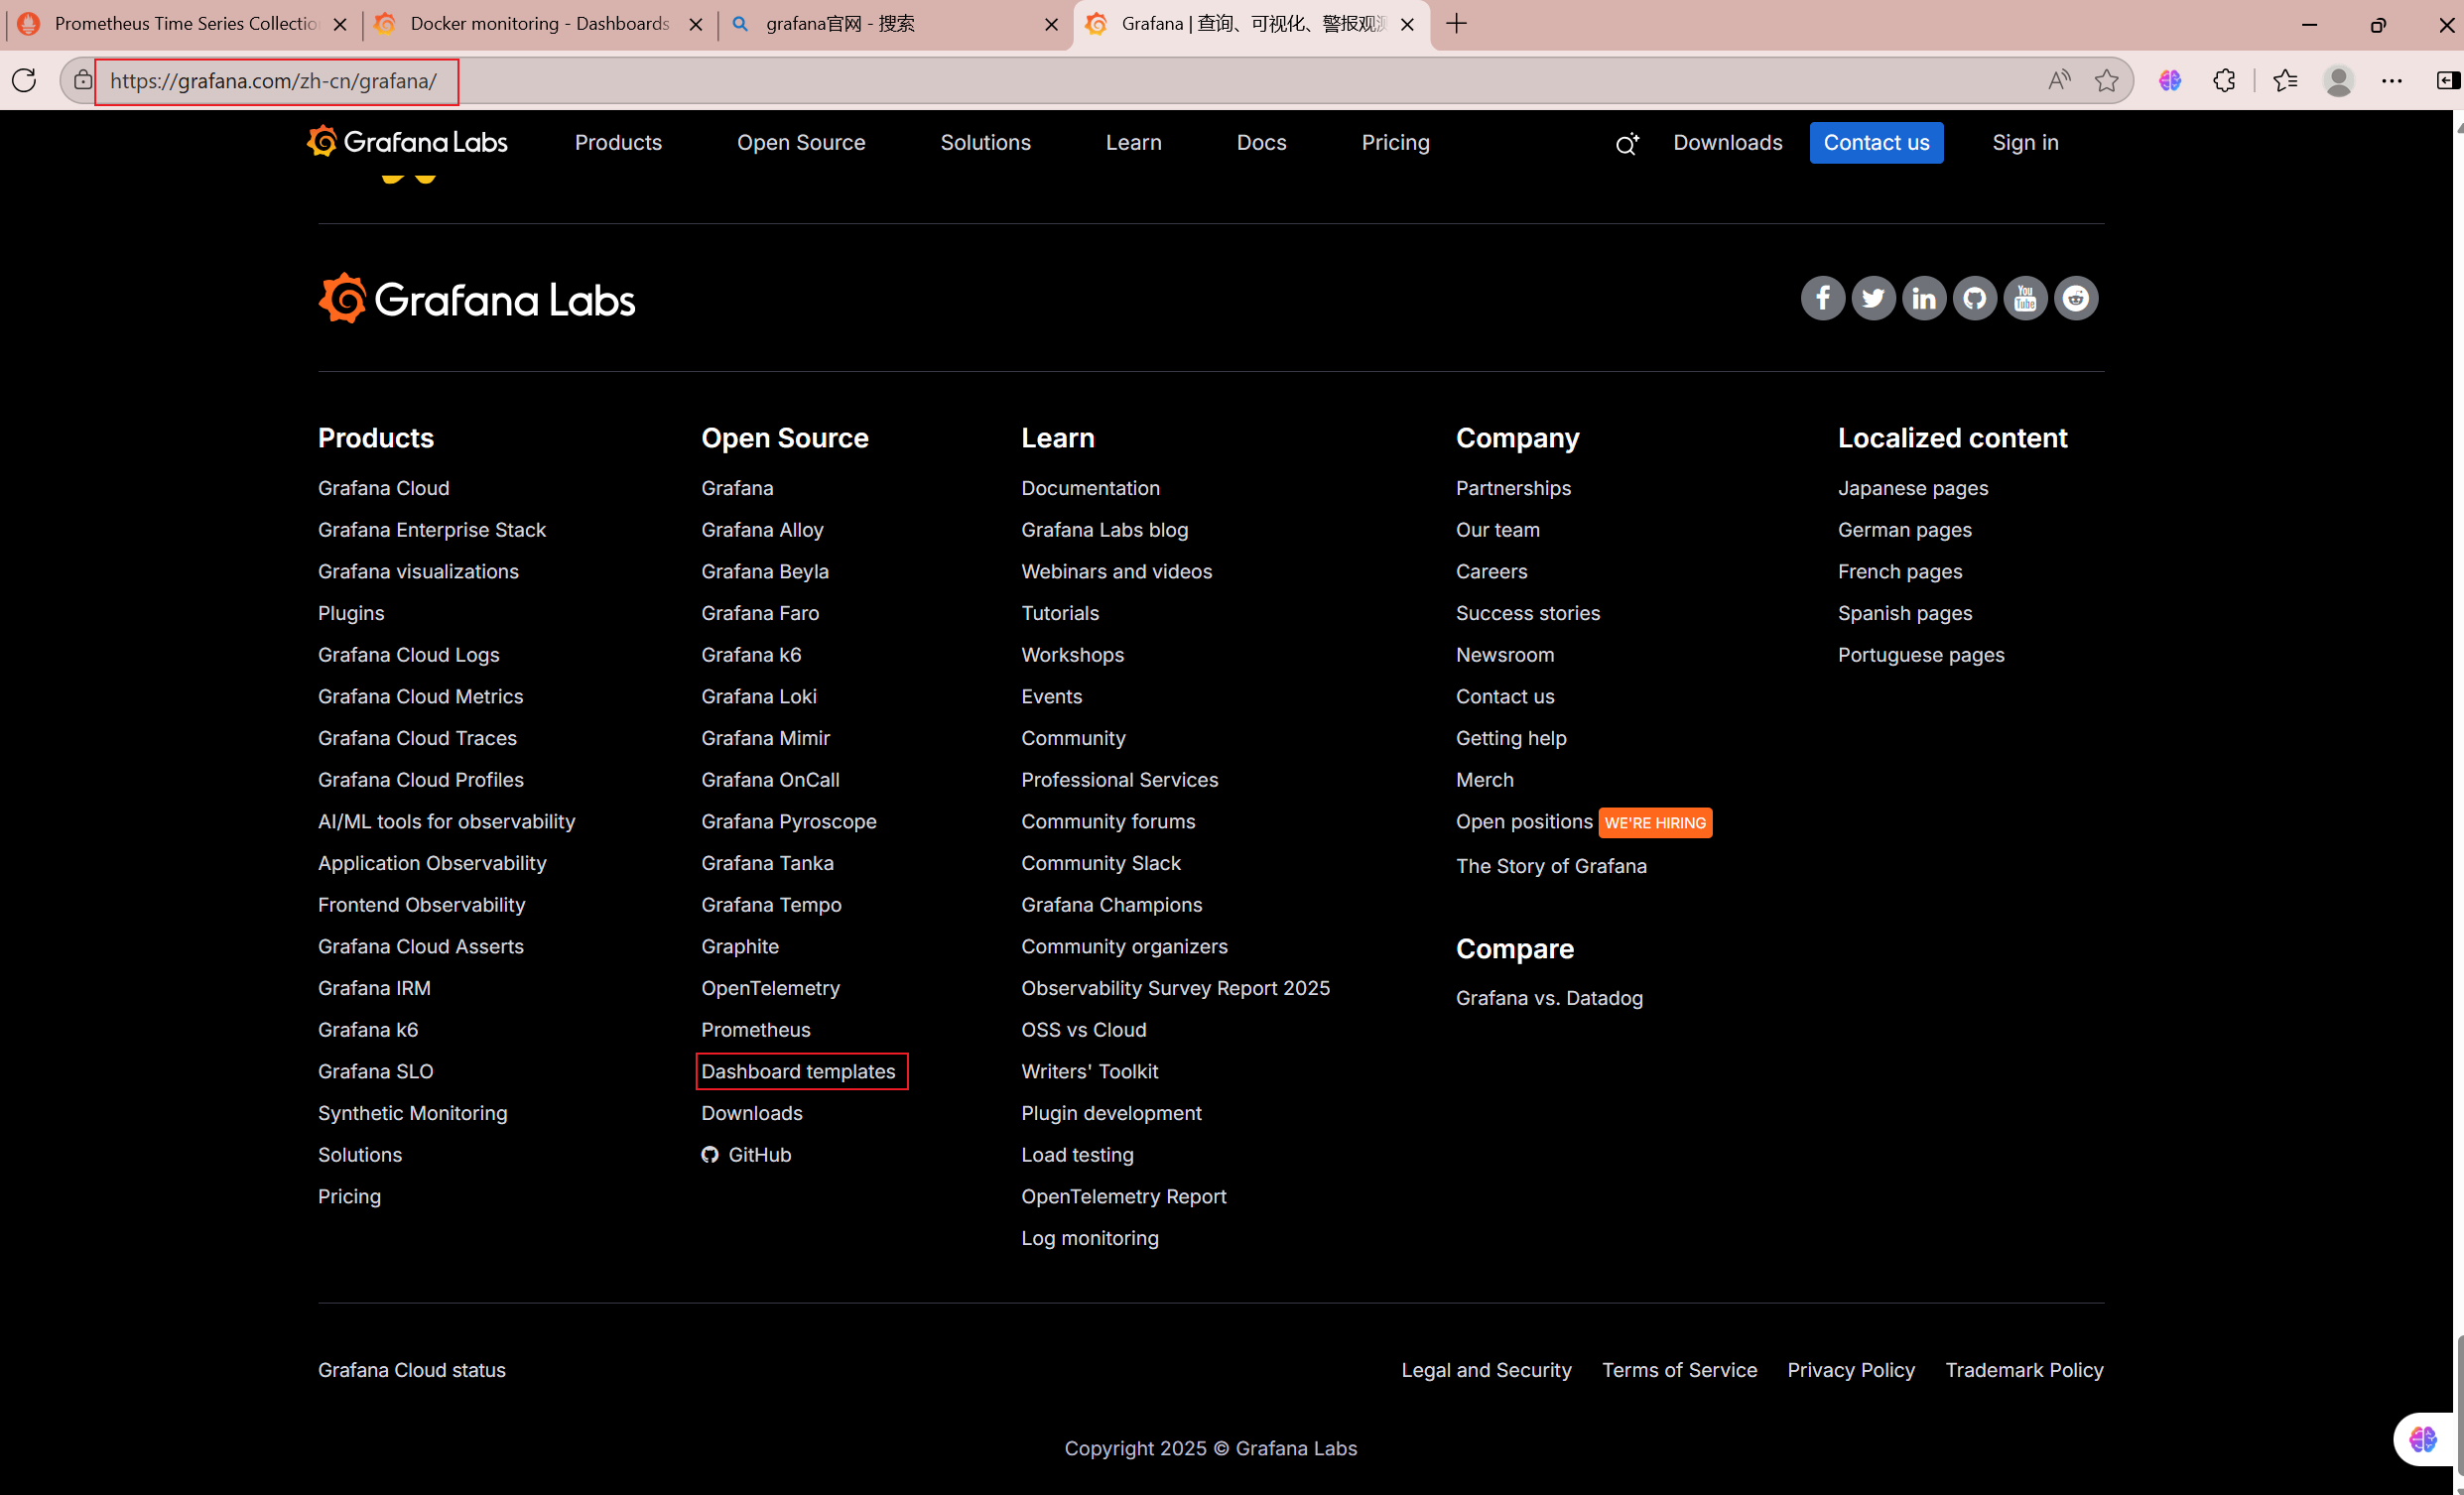Open the Learn navbar menu
The image size is (2464, 1495).
tap(1133, 142)
